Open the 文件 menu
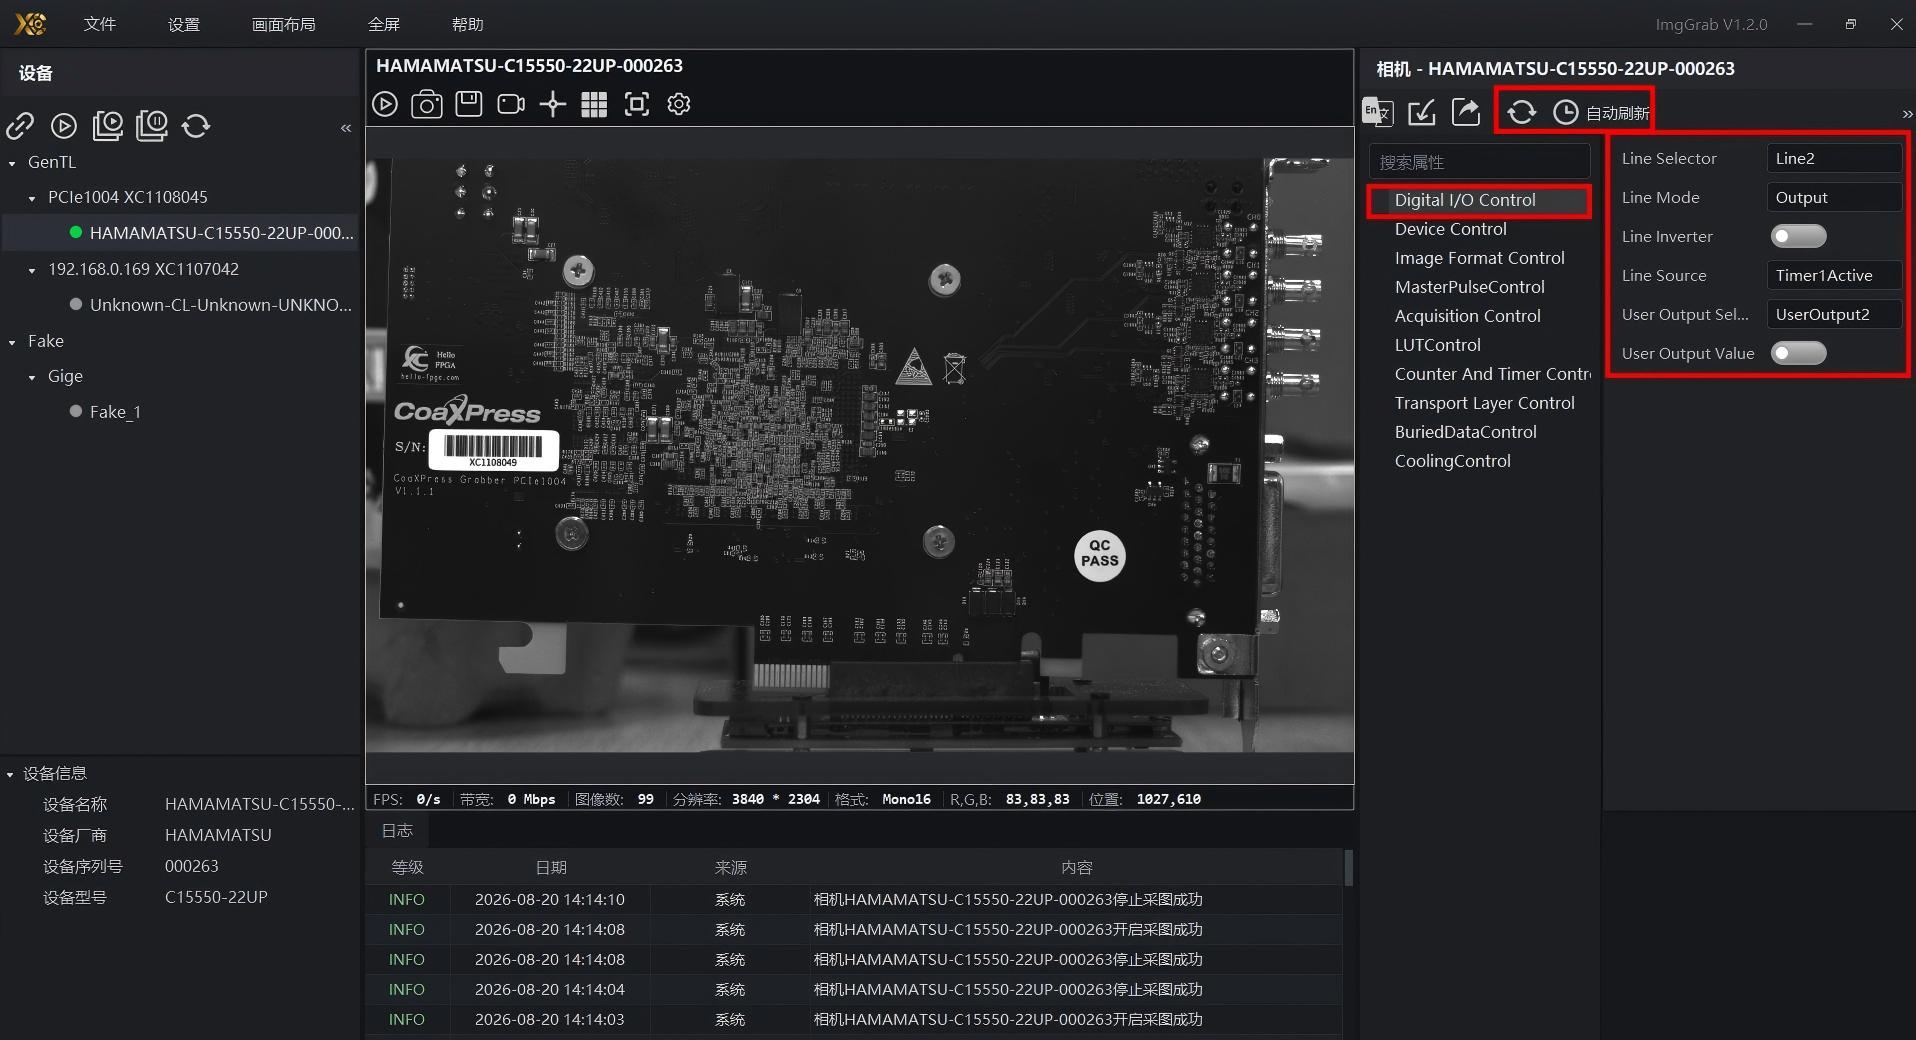Image resolution: width=1916 pixels, height=1040 pixels. tap(100, 24)
